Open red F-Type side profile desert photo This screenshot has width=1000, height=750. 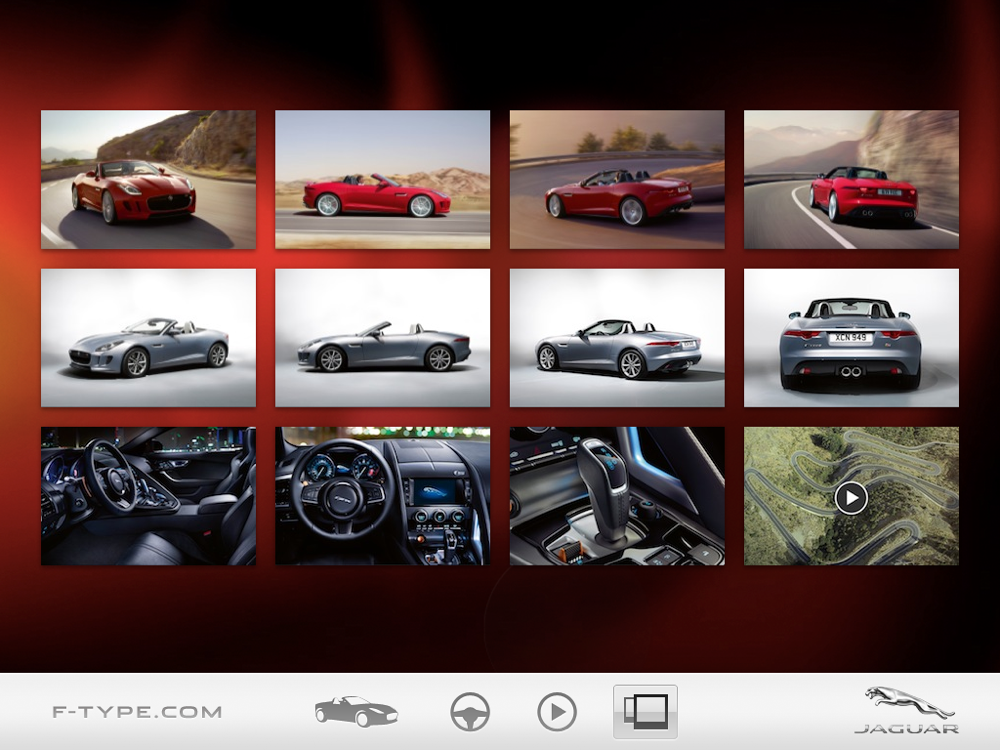pyautogui.click(x=383, y=180)
